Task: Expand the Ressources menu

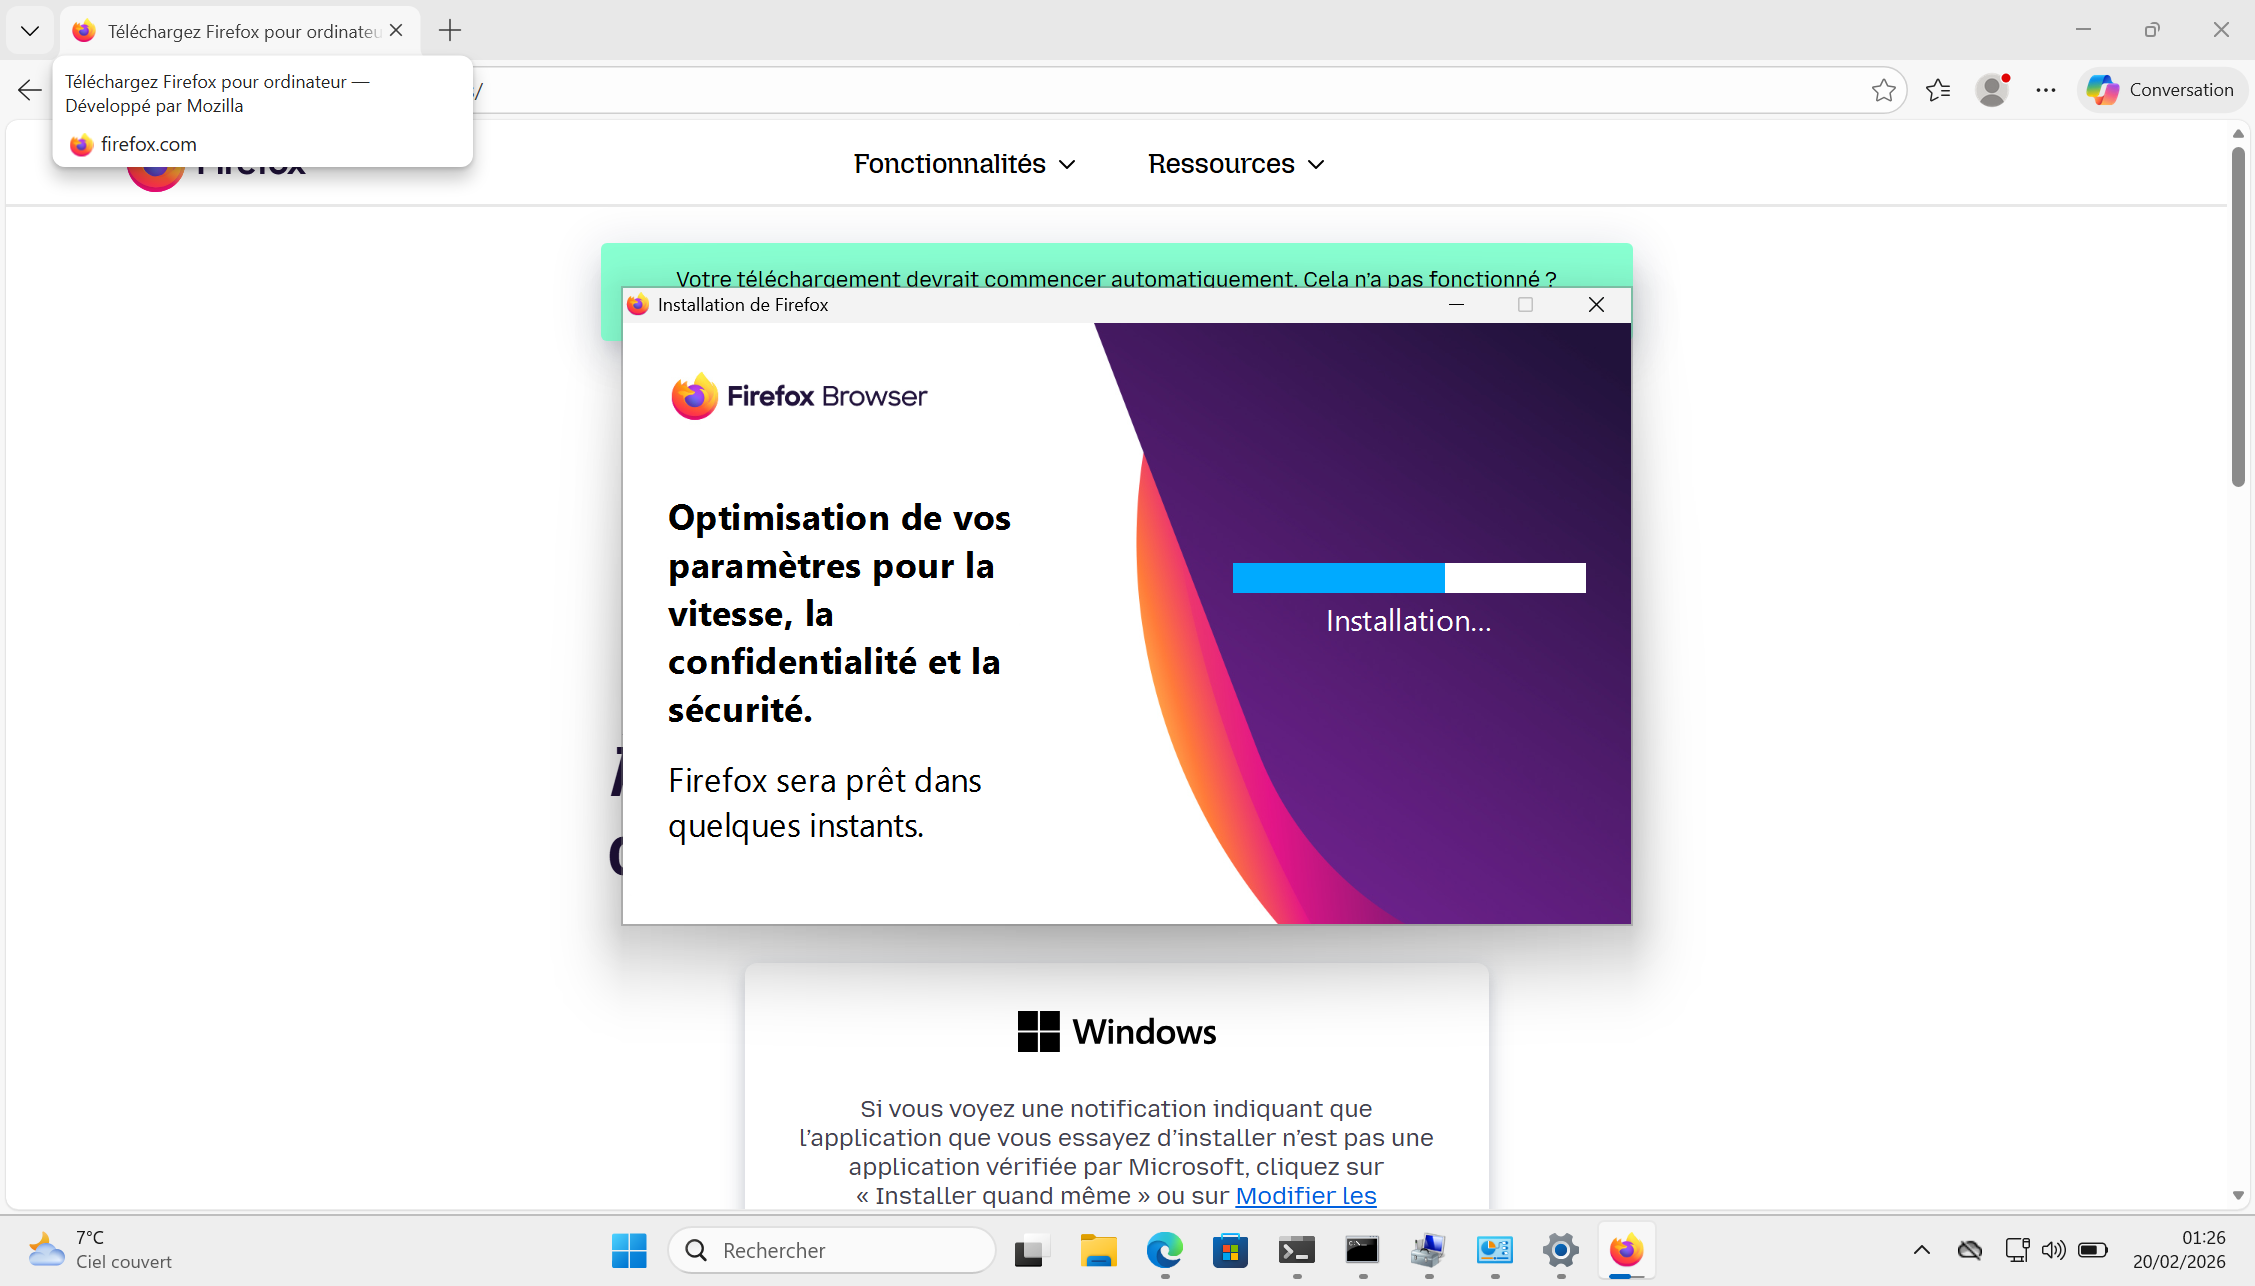Action: pyautogui.click(x=1236, y=164)
